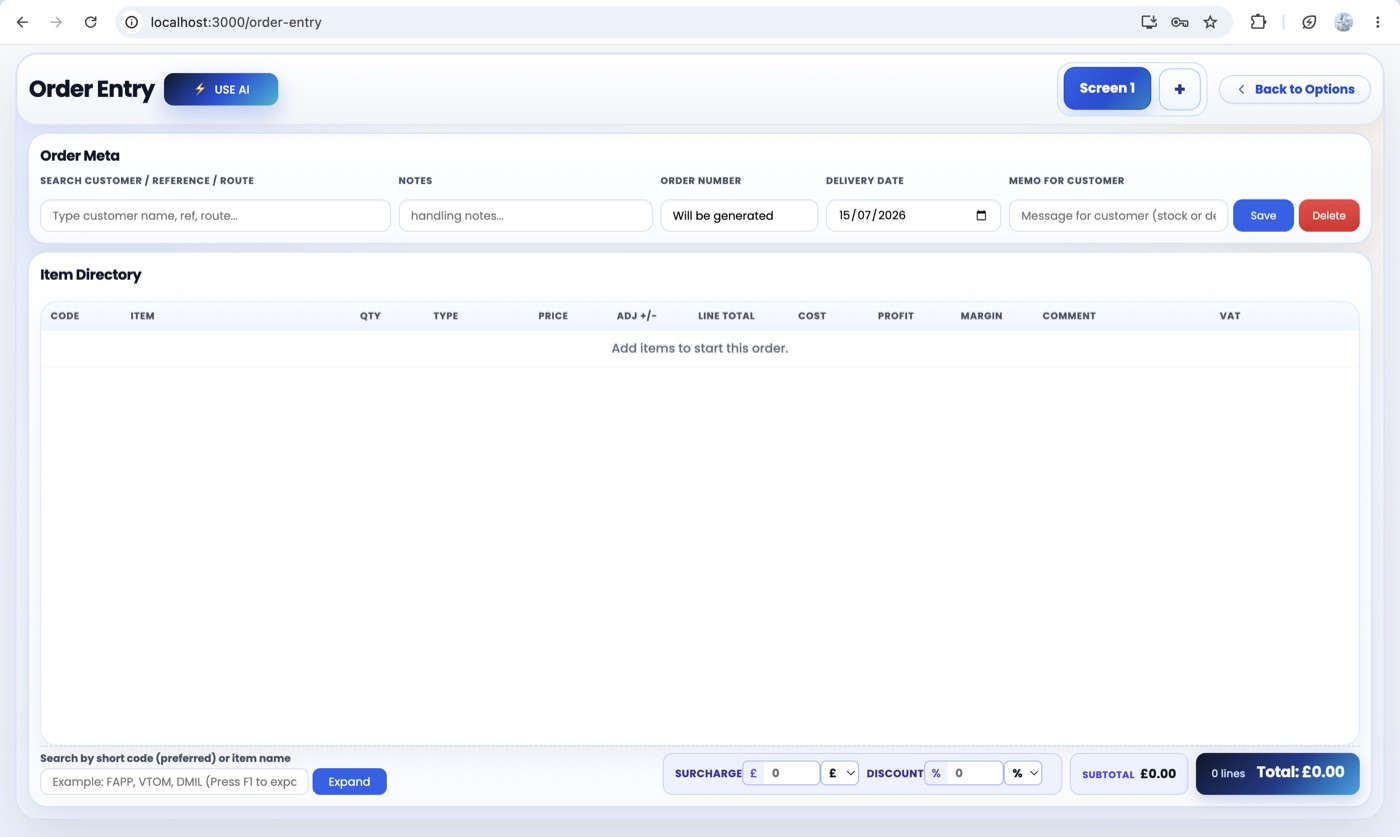Reload the page with the refresh icon

pyautogui.click(x=90, y=22)
